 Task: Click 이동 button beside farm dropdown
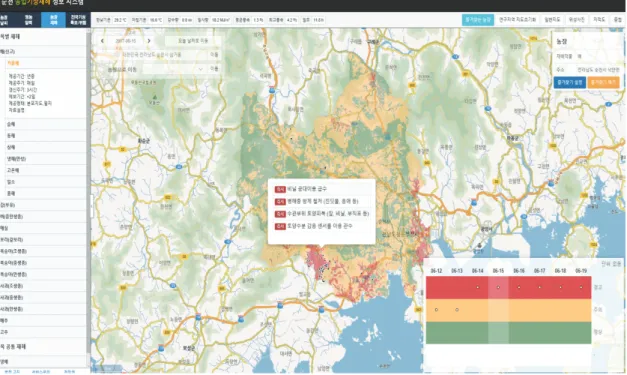[x=214, y=69]
